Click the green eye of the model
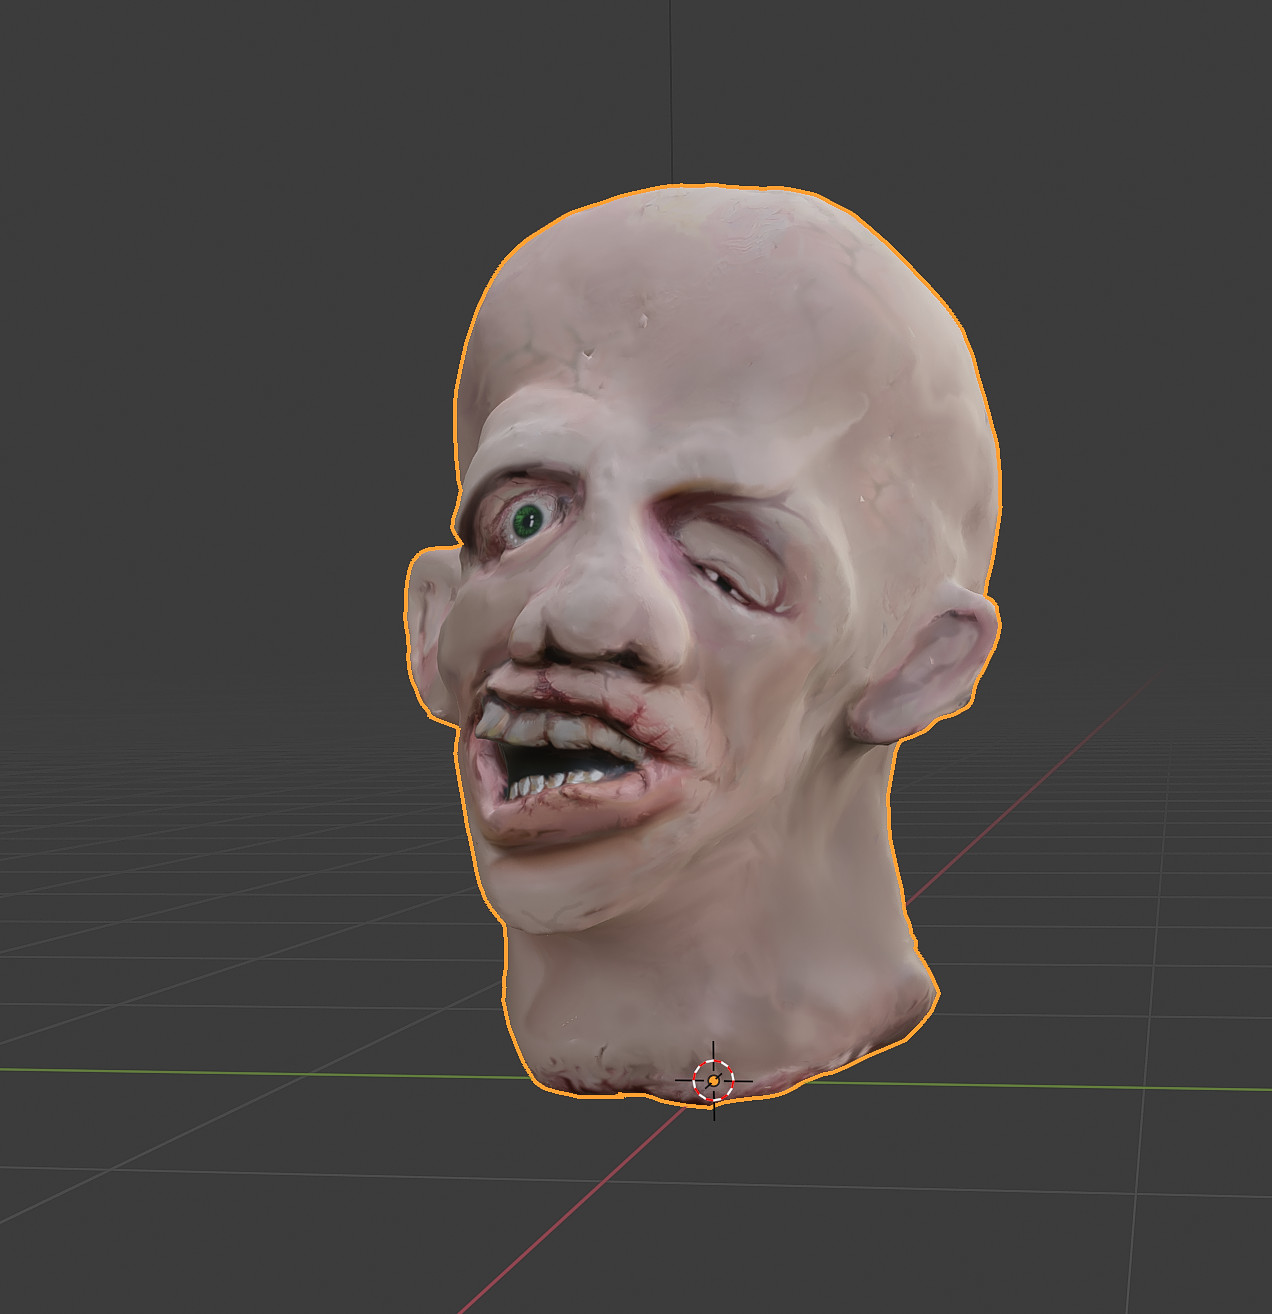1272x1314 pixels. (529, 519)
